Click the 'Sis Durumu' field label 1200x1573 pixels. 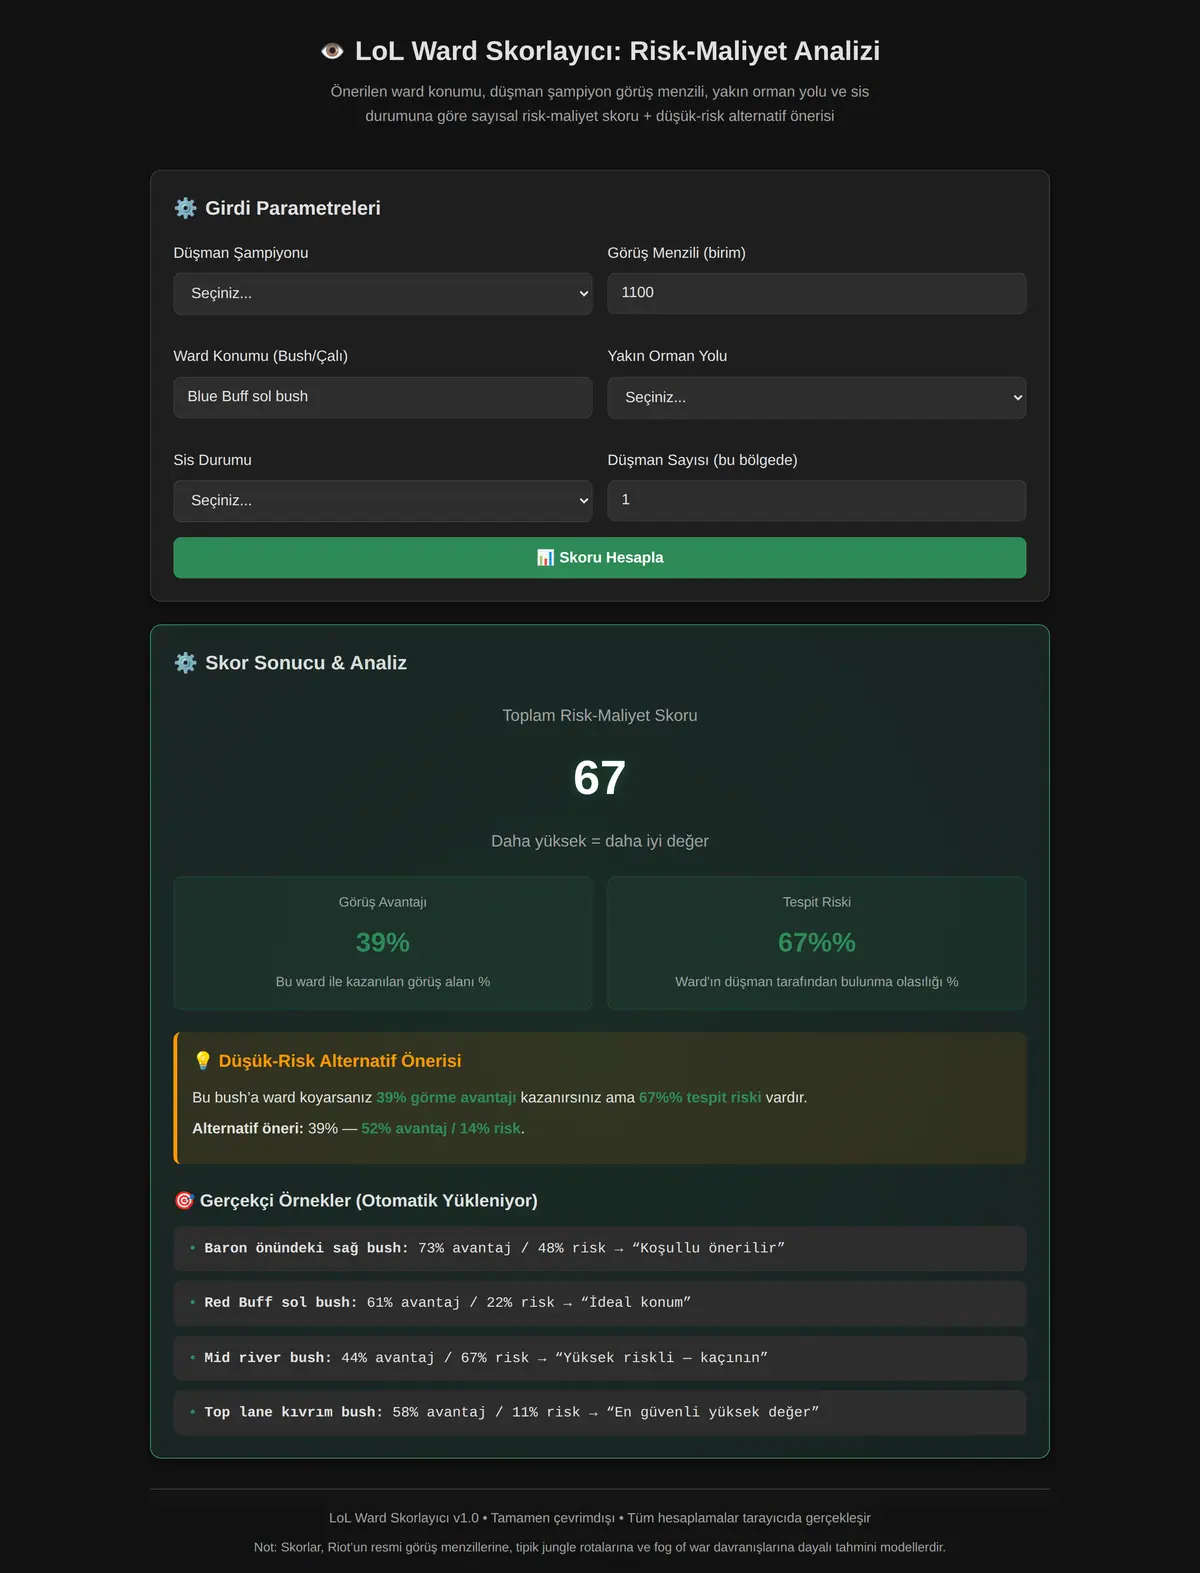[x=213, y=460]
